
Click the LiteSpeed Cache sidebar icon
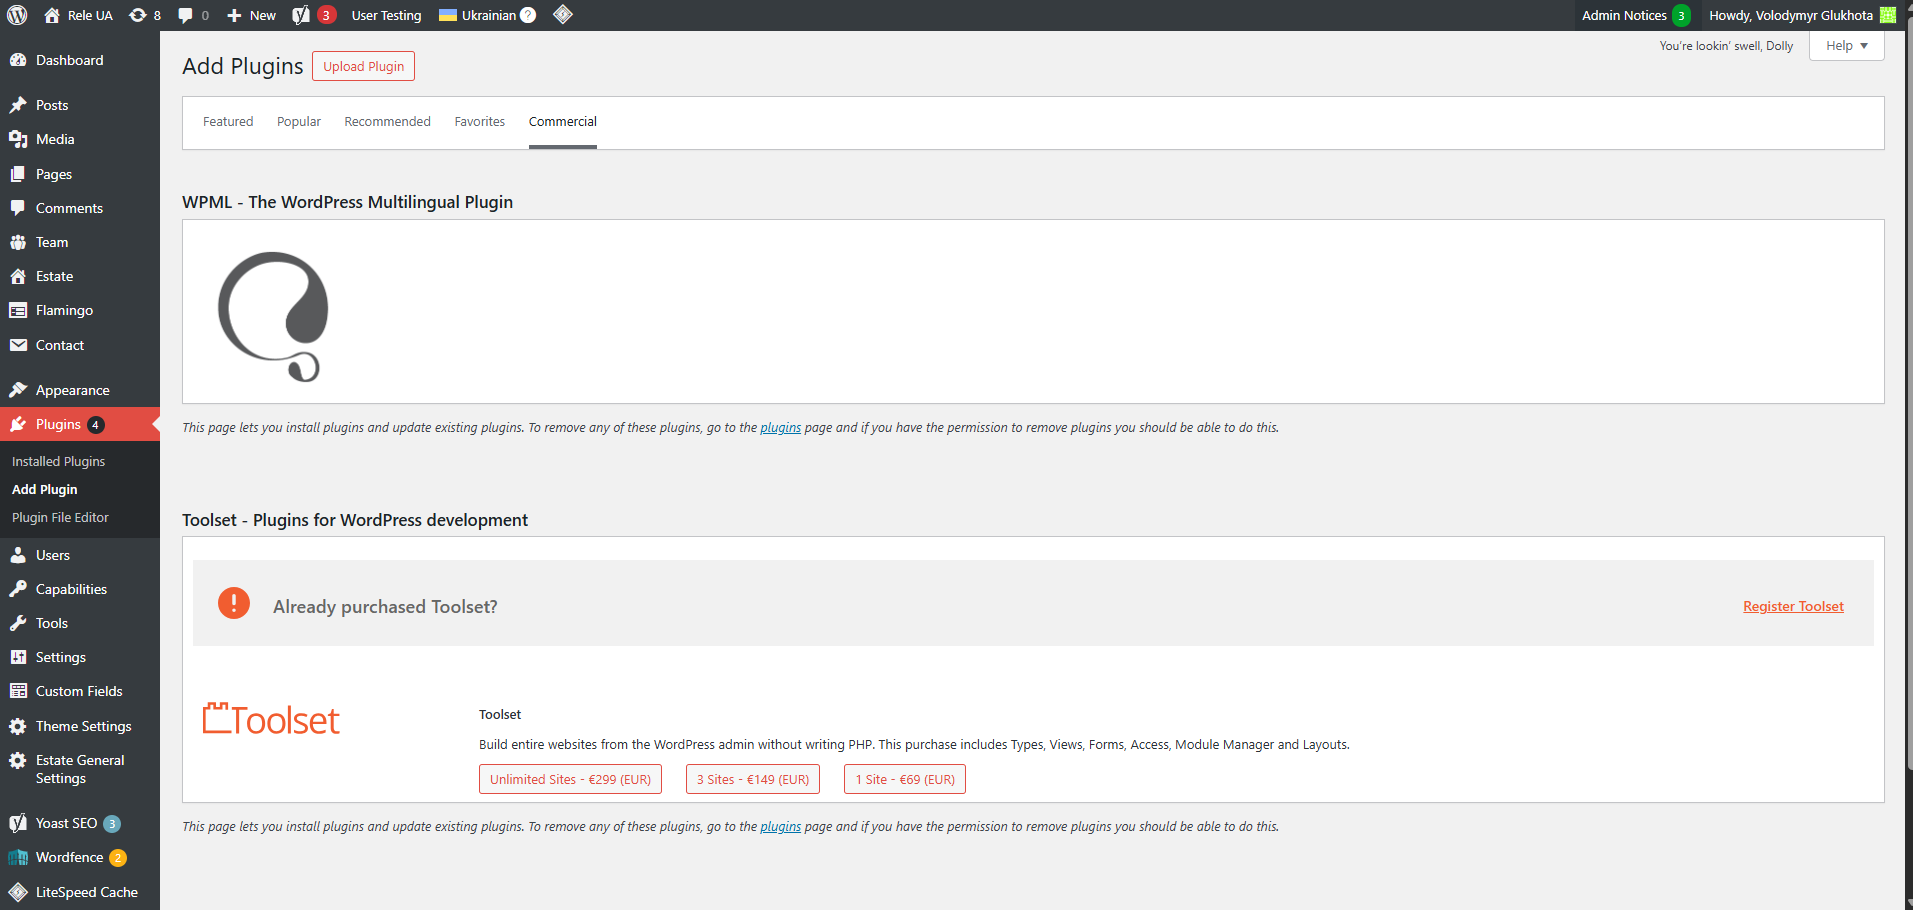coord(18,892)
